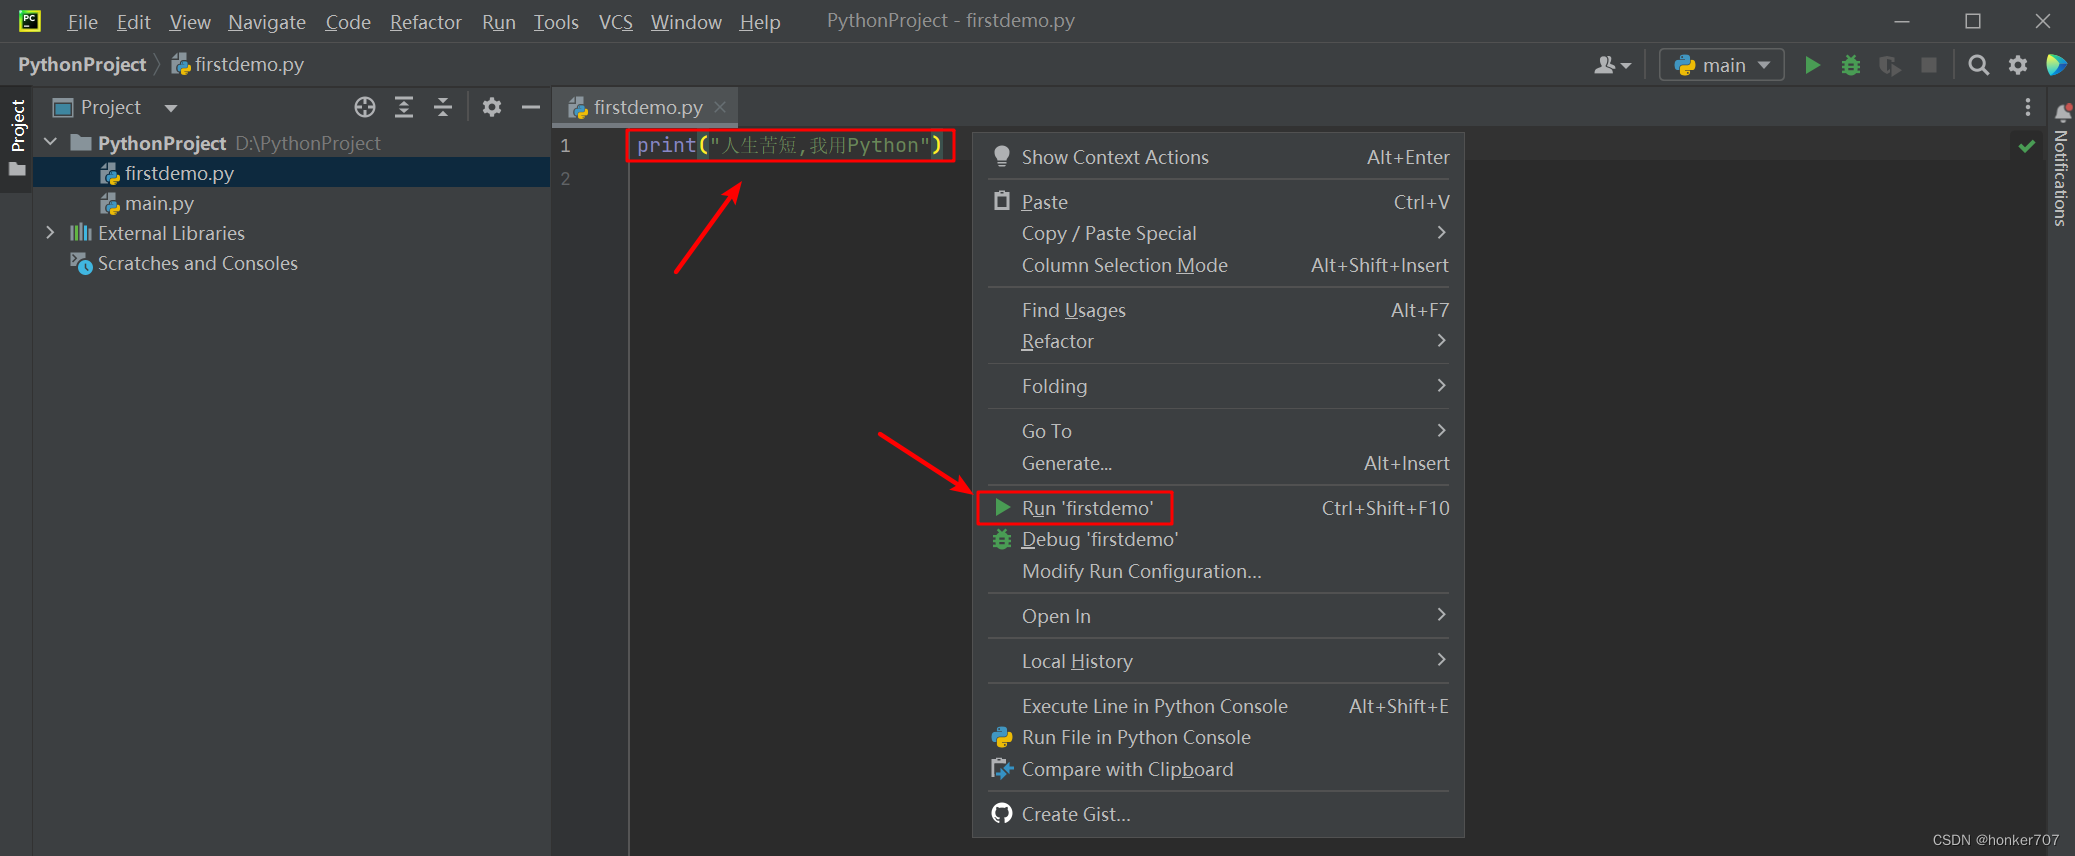Expand the Go To submenu

(x=1218, y=431)
